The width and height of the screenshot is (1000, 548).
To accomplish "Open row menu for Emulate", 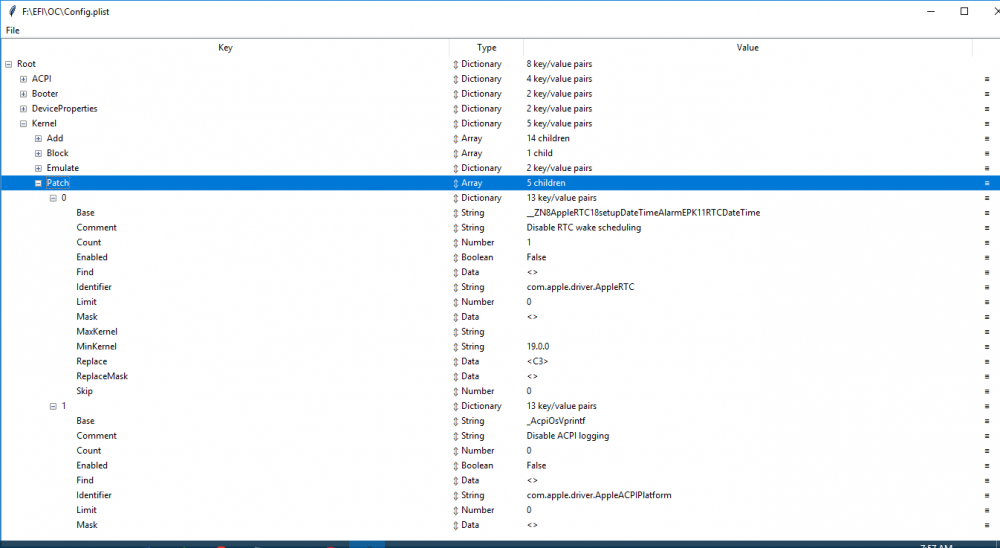I will click(987, 168).
